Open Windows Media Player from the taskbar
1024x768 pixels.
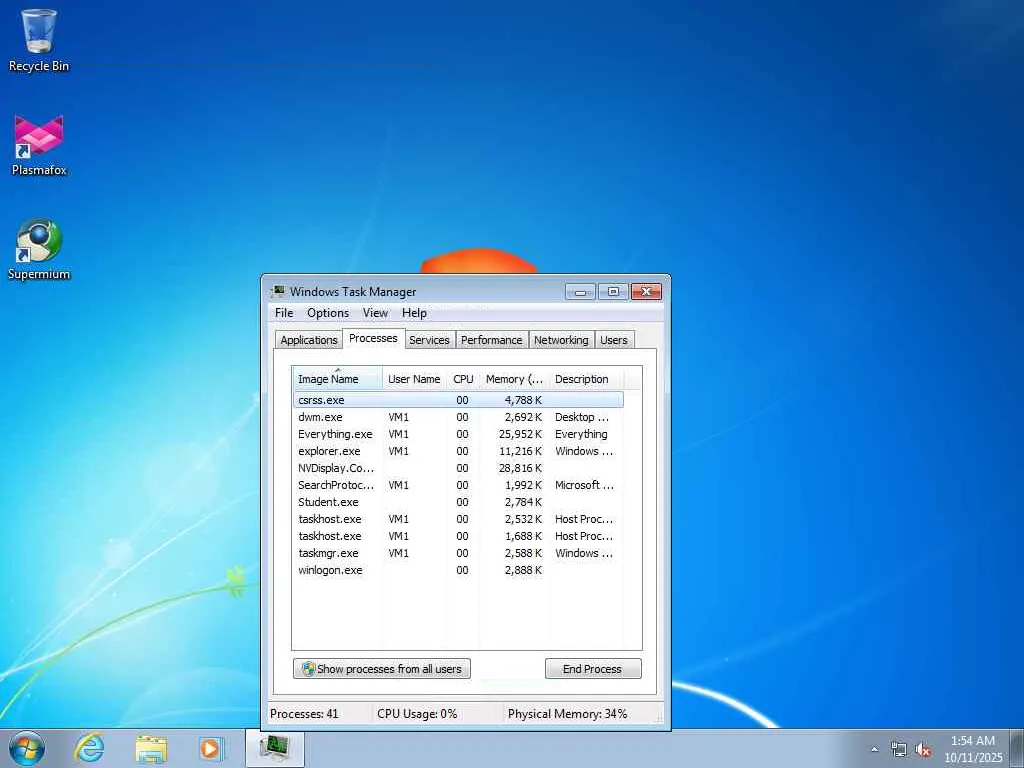point(211,748)
